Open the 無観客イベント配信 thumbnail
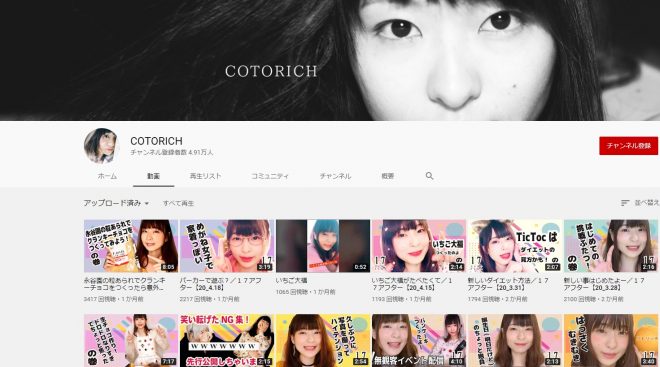 coord(419,340)
